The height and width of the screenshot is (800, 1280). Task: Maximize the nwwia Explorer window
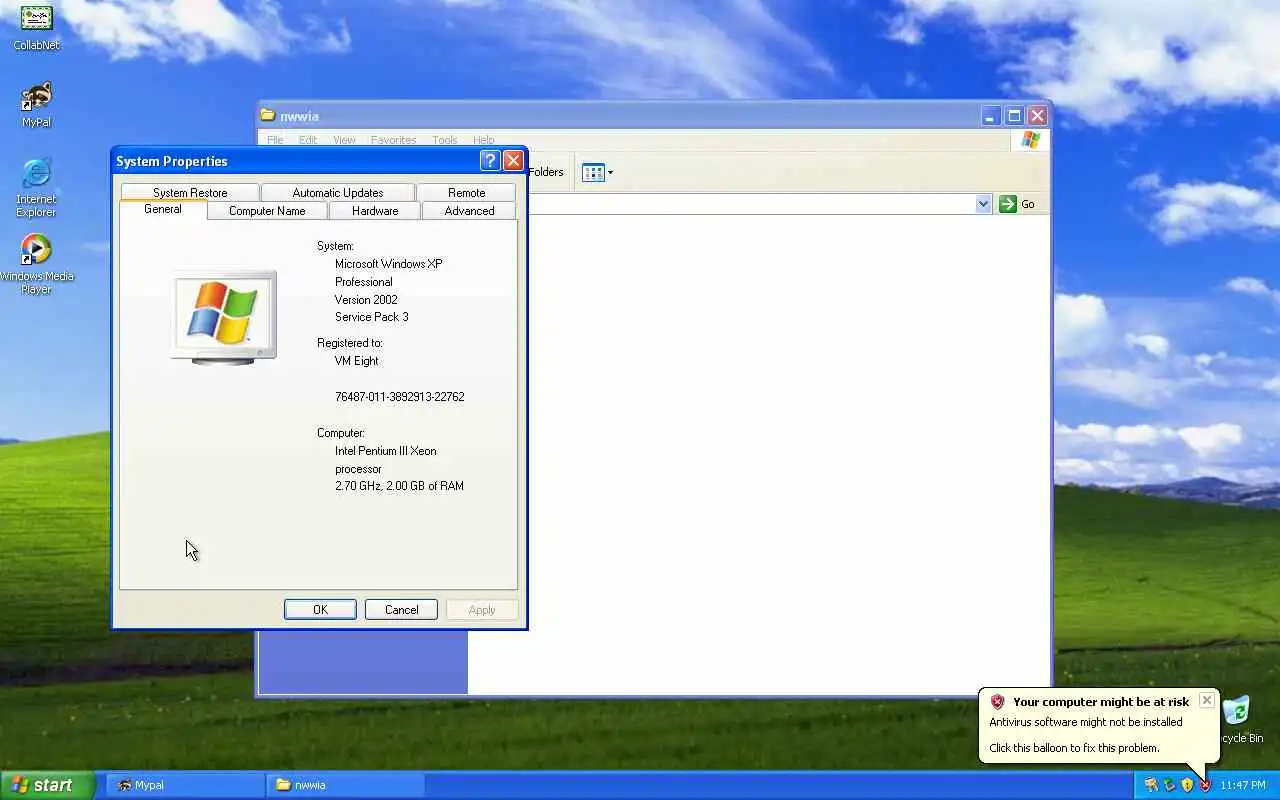[1014, 116]
